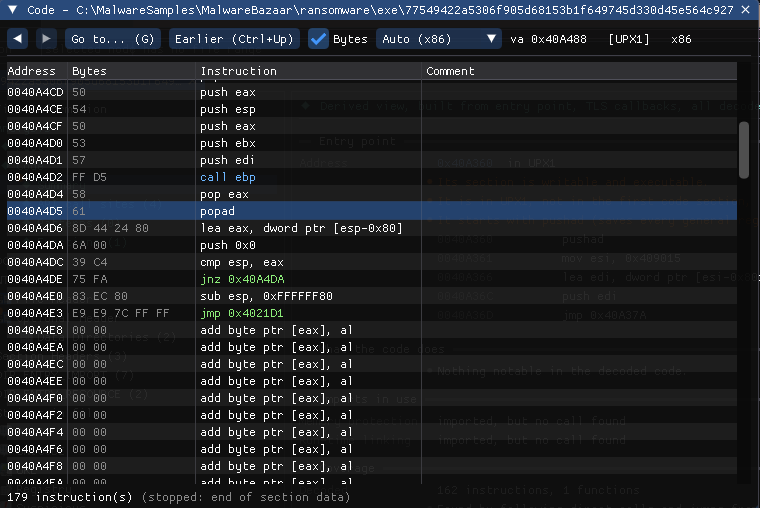This screenshot has width=760, height=508.
Task: Open the Auto (x86) architecture dropdown
Action: pyautogui.click(x=439, y=39)
